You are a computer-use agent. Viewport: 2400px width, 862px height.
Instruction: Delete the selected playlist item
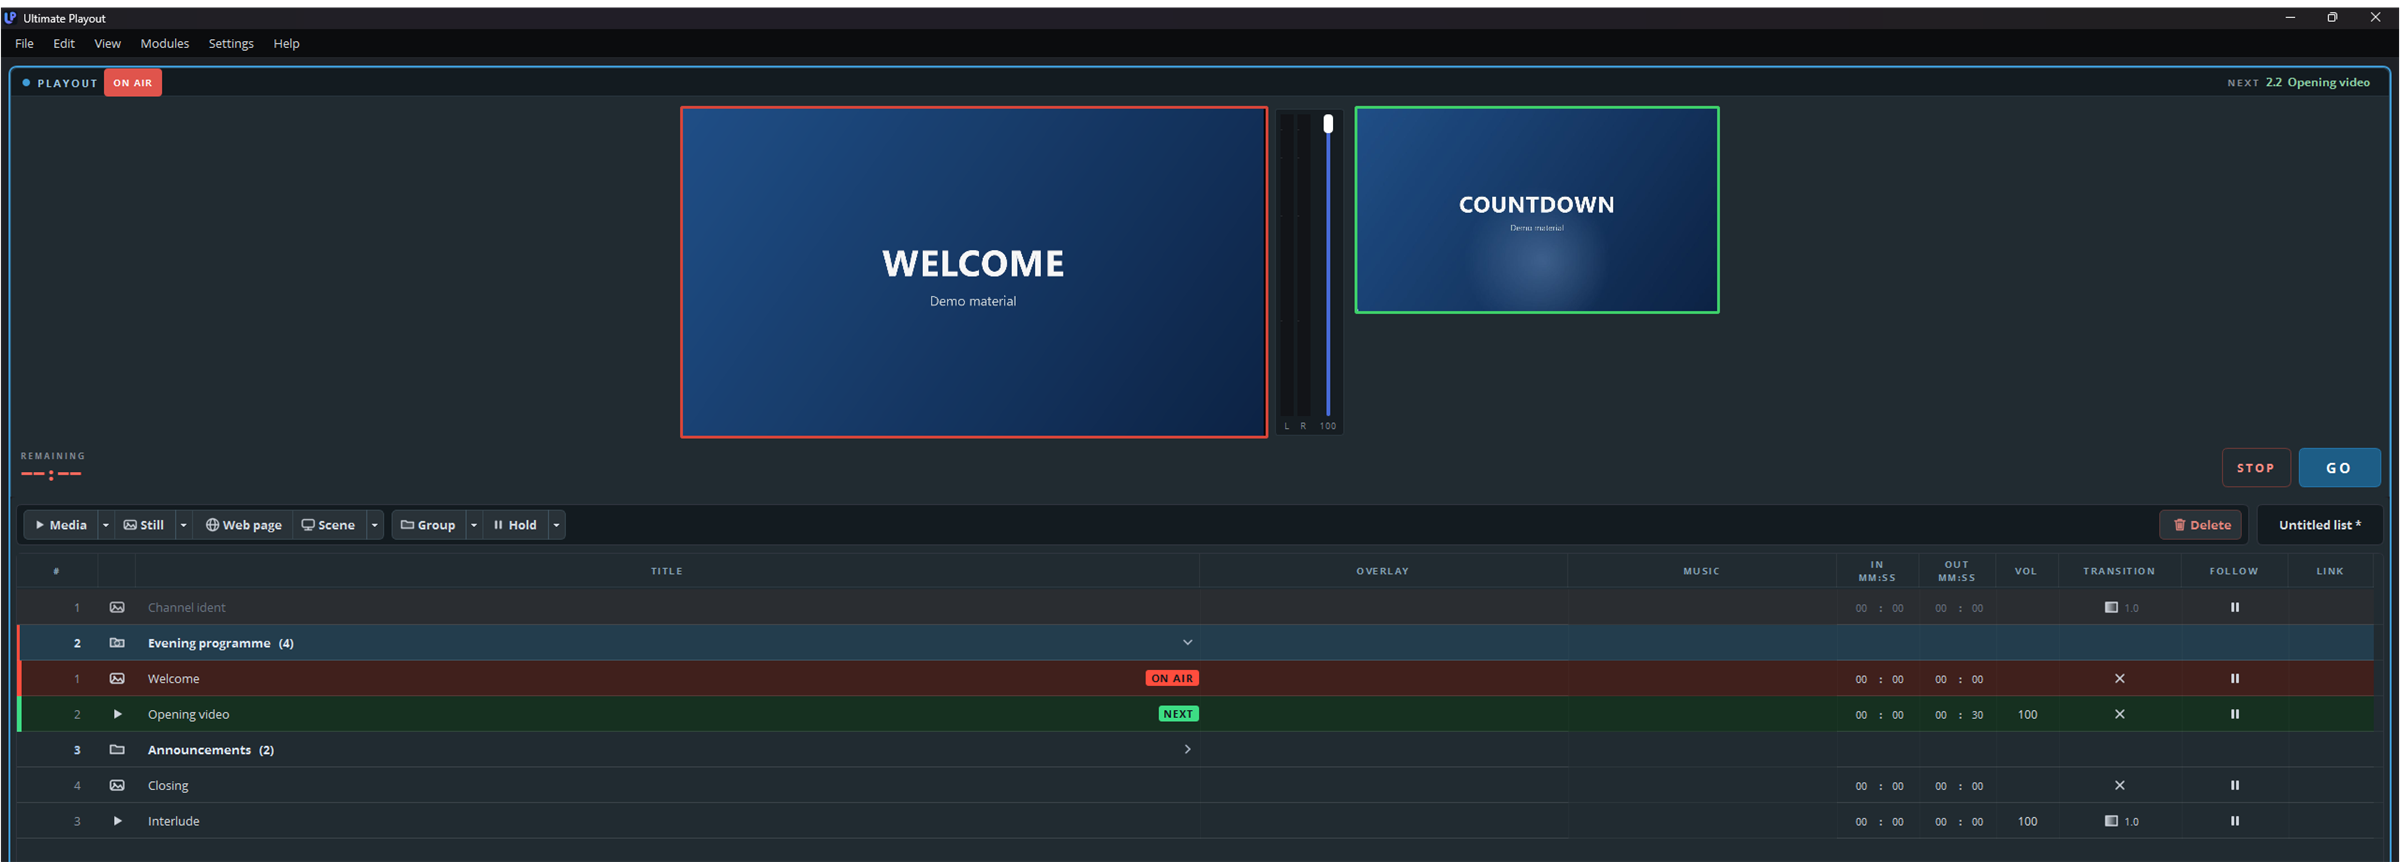(2201, 525)
